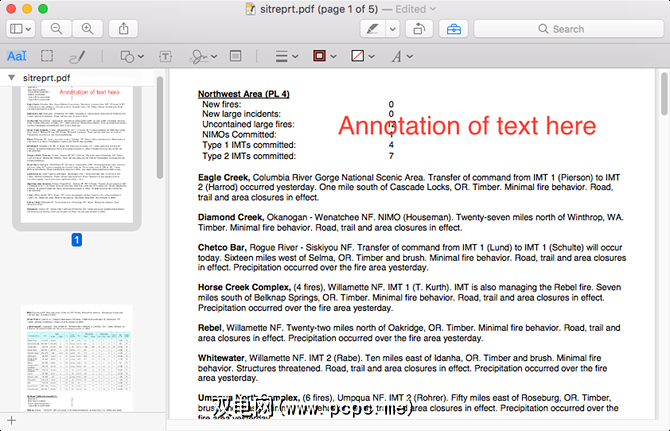The height and width of the screenshot is (431, 670).
Task: Open the Share button
Action: (x=123, y=29)
